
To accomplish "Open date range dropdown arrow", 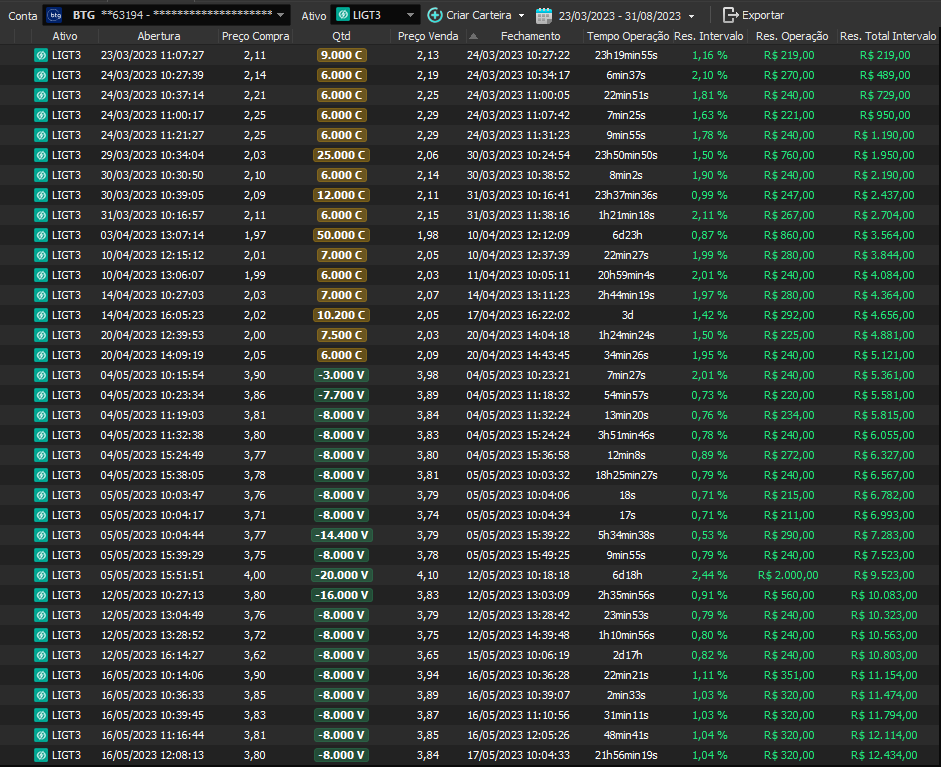I will pos(691,15).
